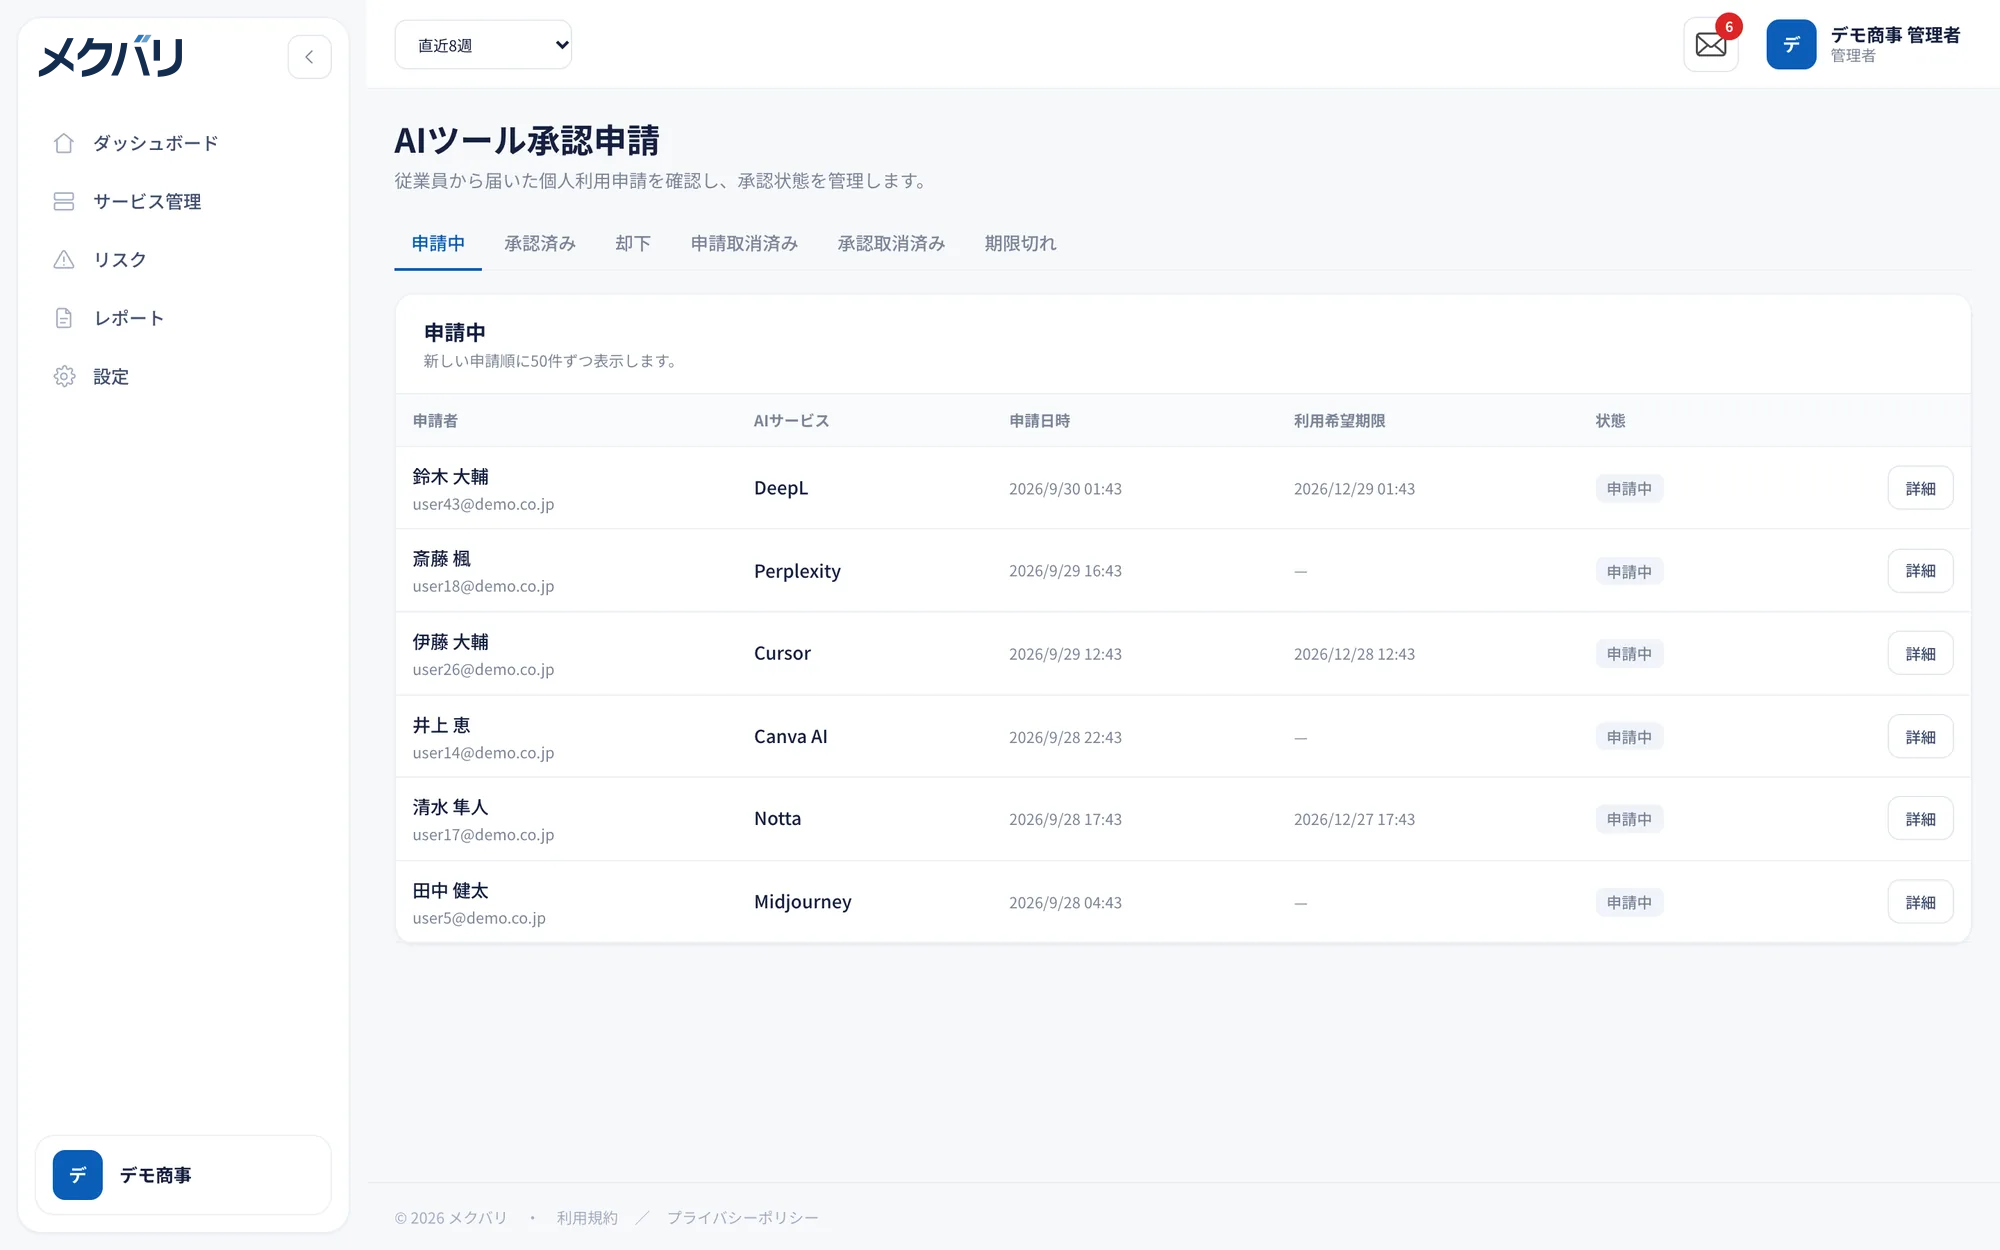The height and width of the screenshot is (1250, 2000).
Task: Click applicant name 伊藤 大輔
Action: [x=450, y=642]
